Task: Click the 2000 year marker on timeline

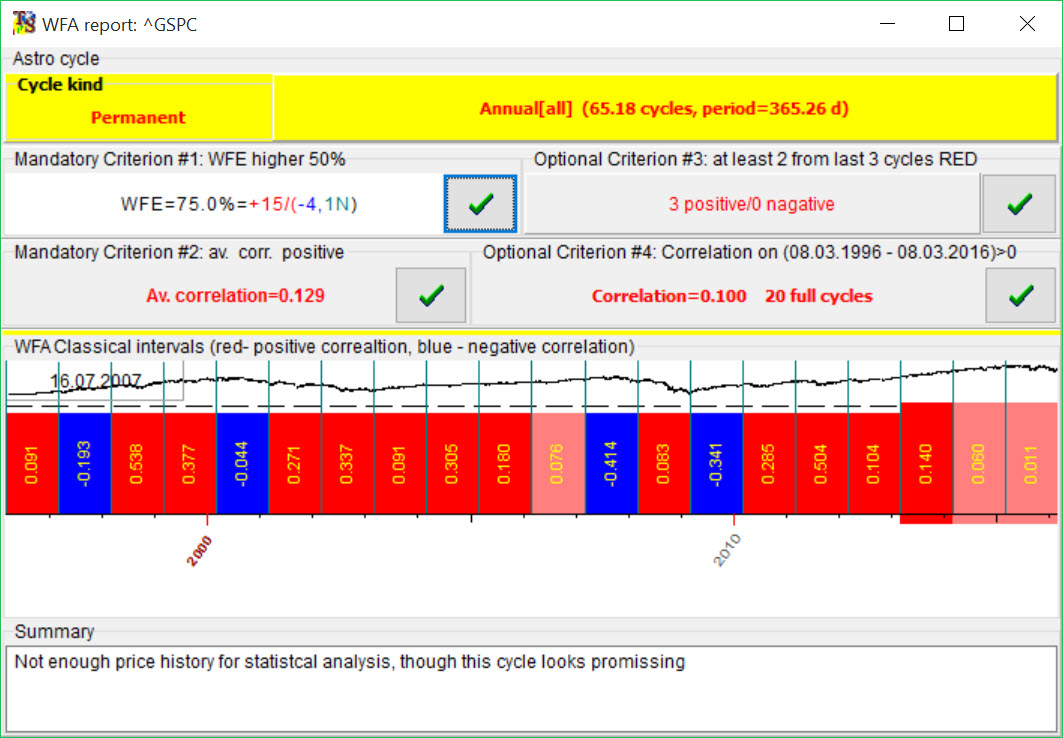Action: coord(201,550)
